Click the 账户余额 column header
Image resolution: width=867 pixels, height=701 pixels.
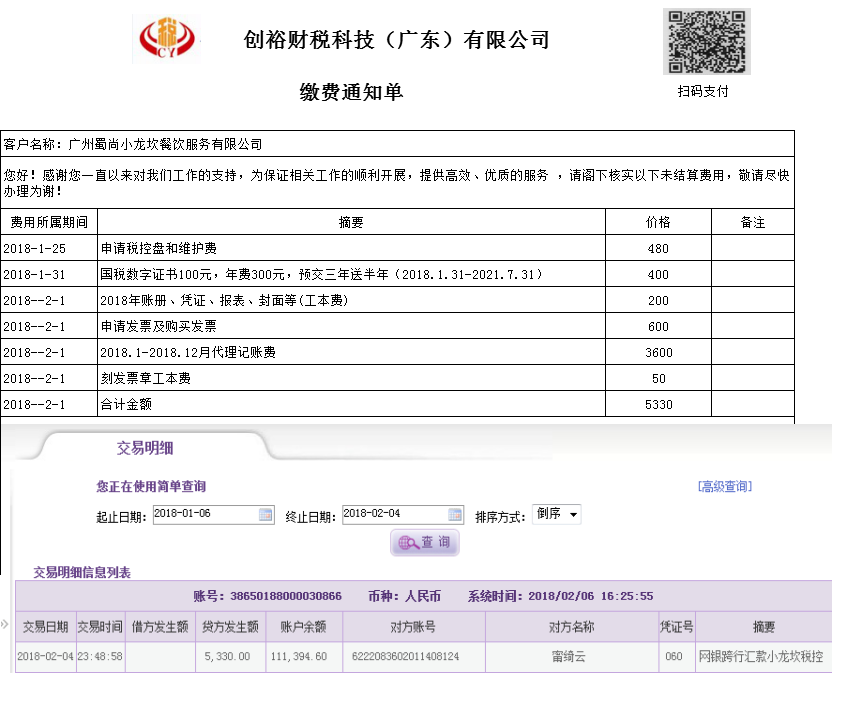click(304, 626)
